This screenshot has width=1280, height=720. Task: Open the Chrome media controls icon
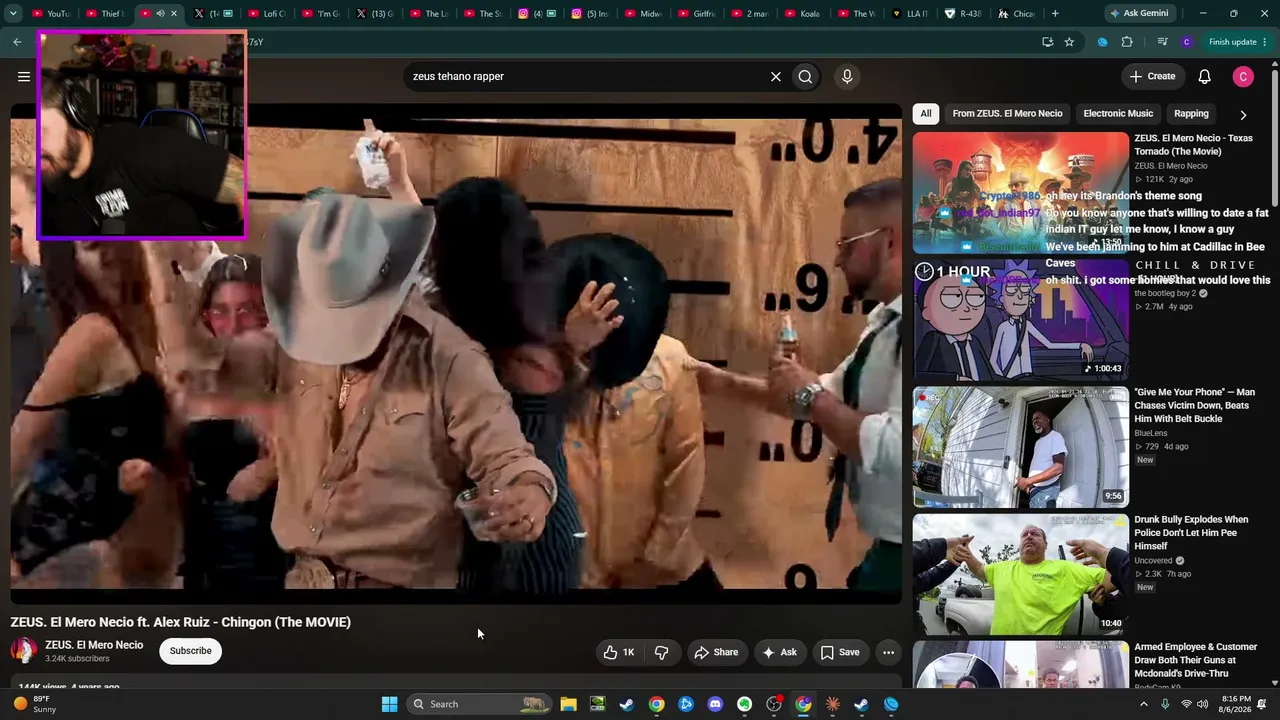[1162, 42]
